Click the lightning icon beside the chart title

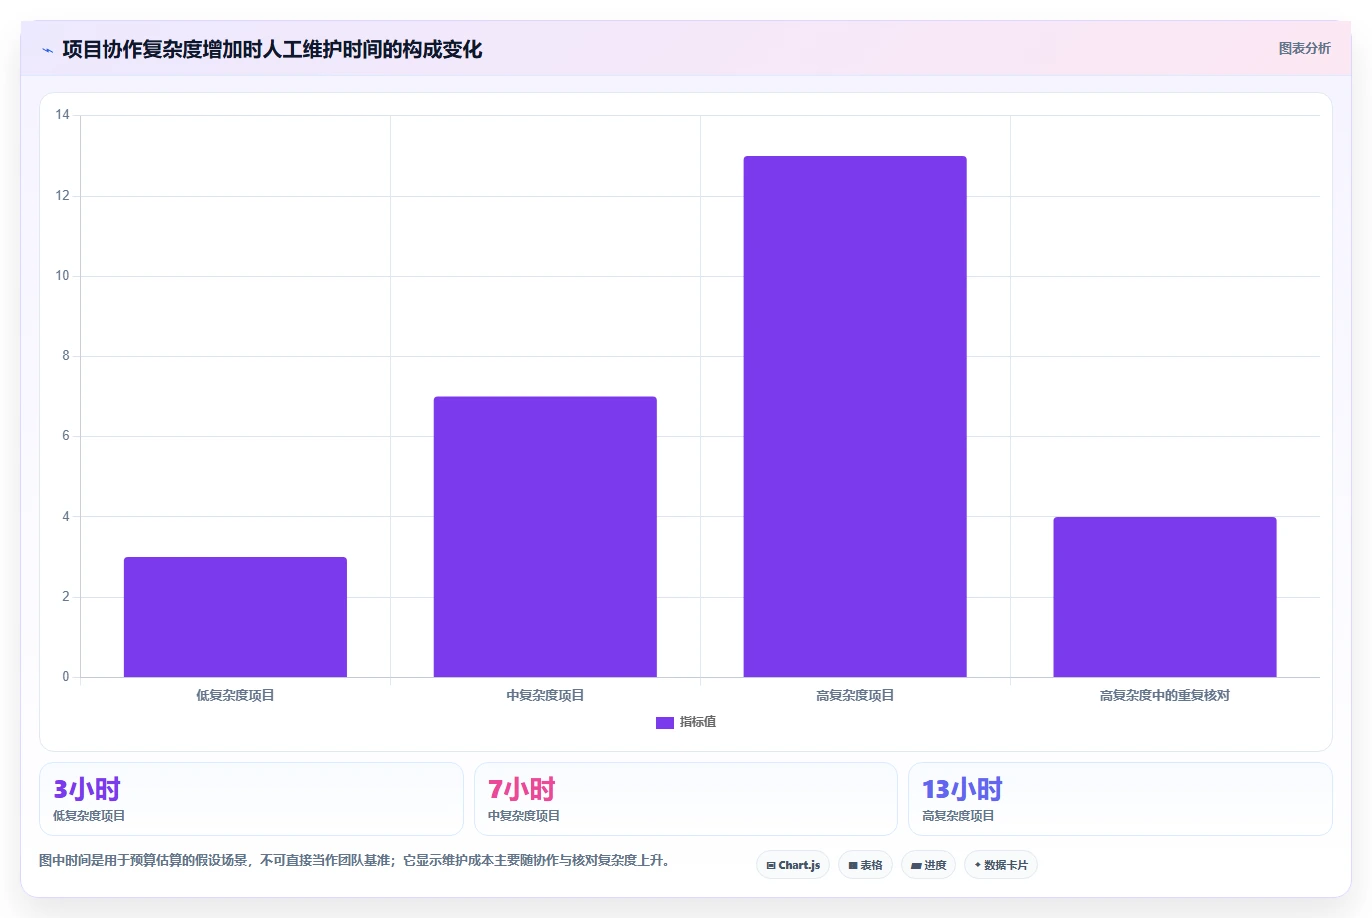click(47, 50)
